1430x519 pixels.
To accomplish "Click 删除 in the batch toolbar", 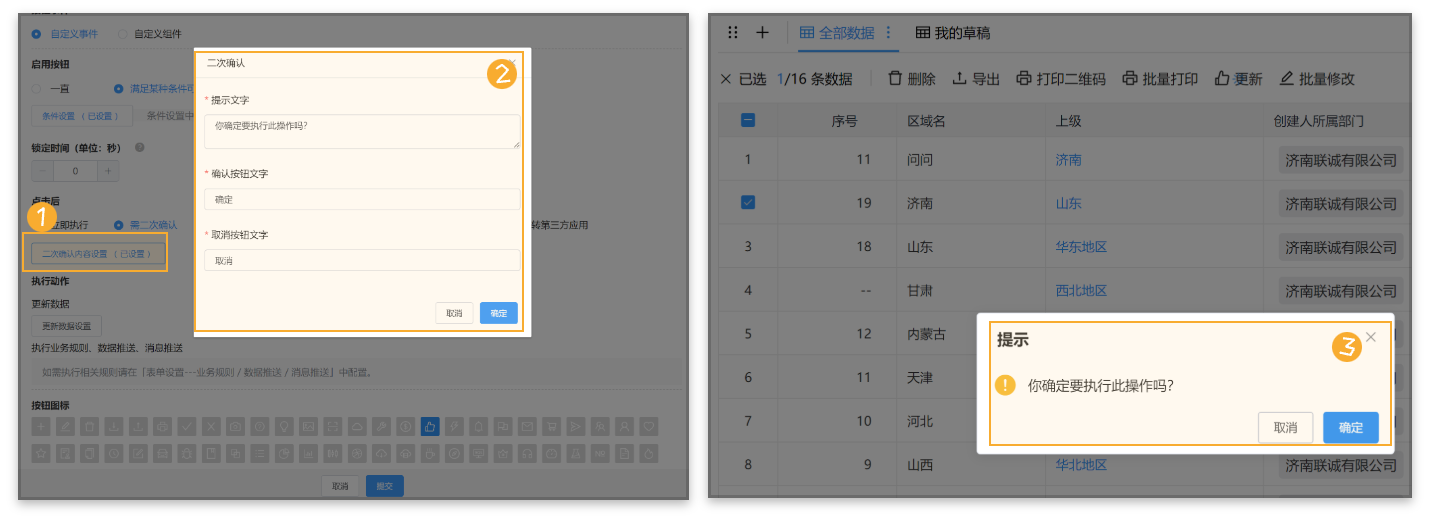I will tap(911, 79).
